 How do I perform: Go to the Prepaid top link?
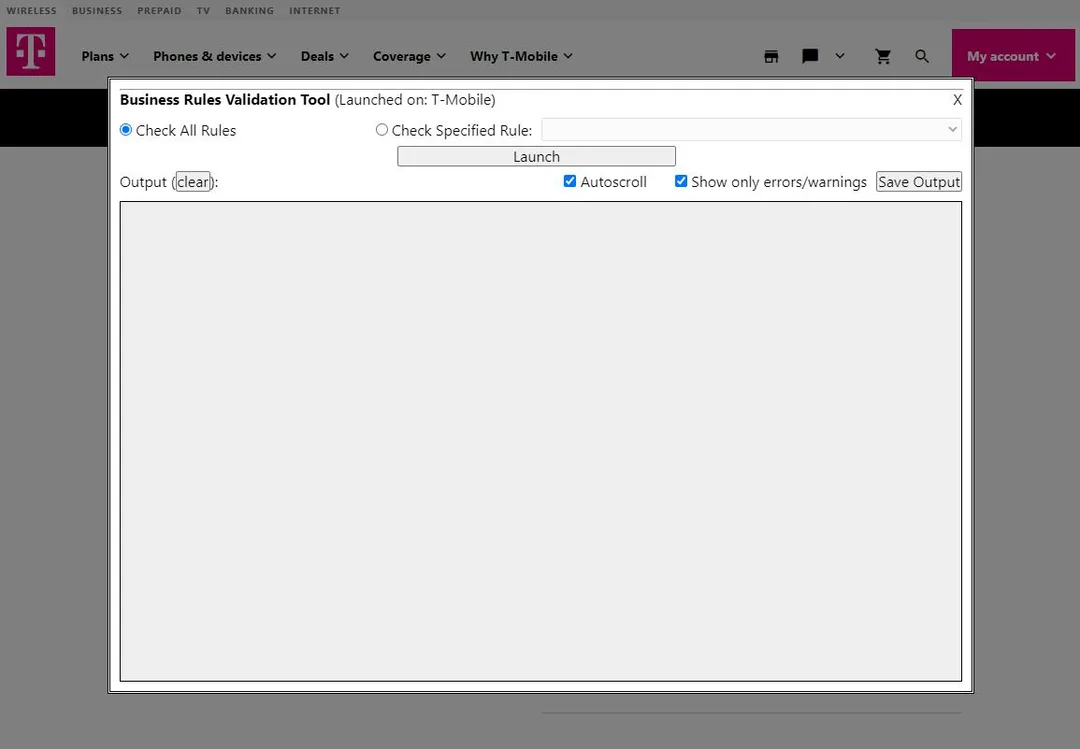coord(159,11)
